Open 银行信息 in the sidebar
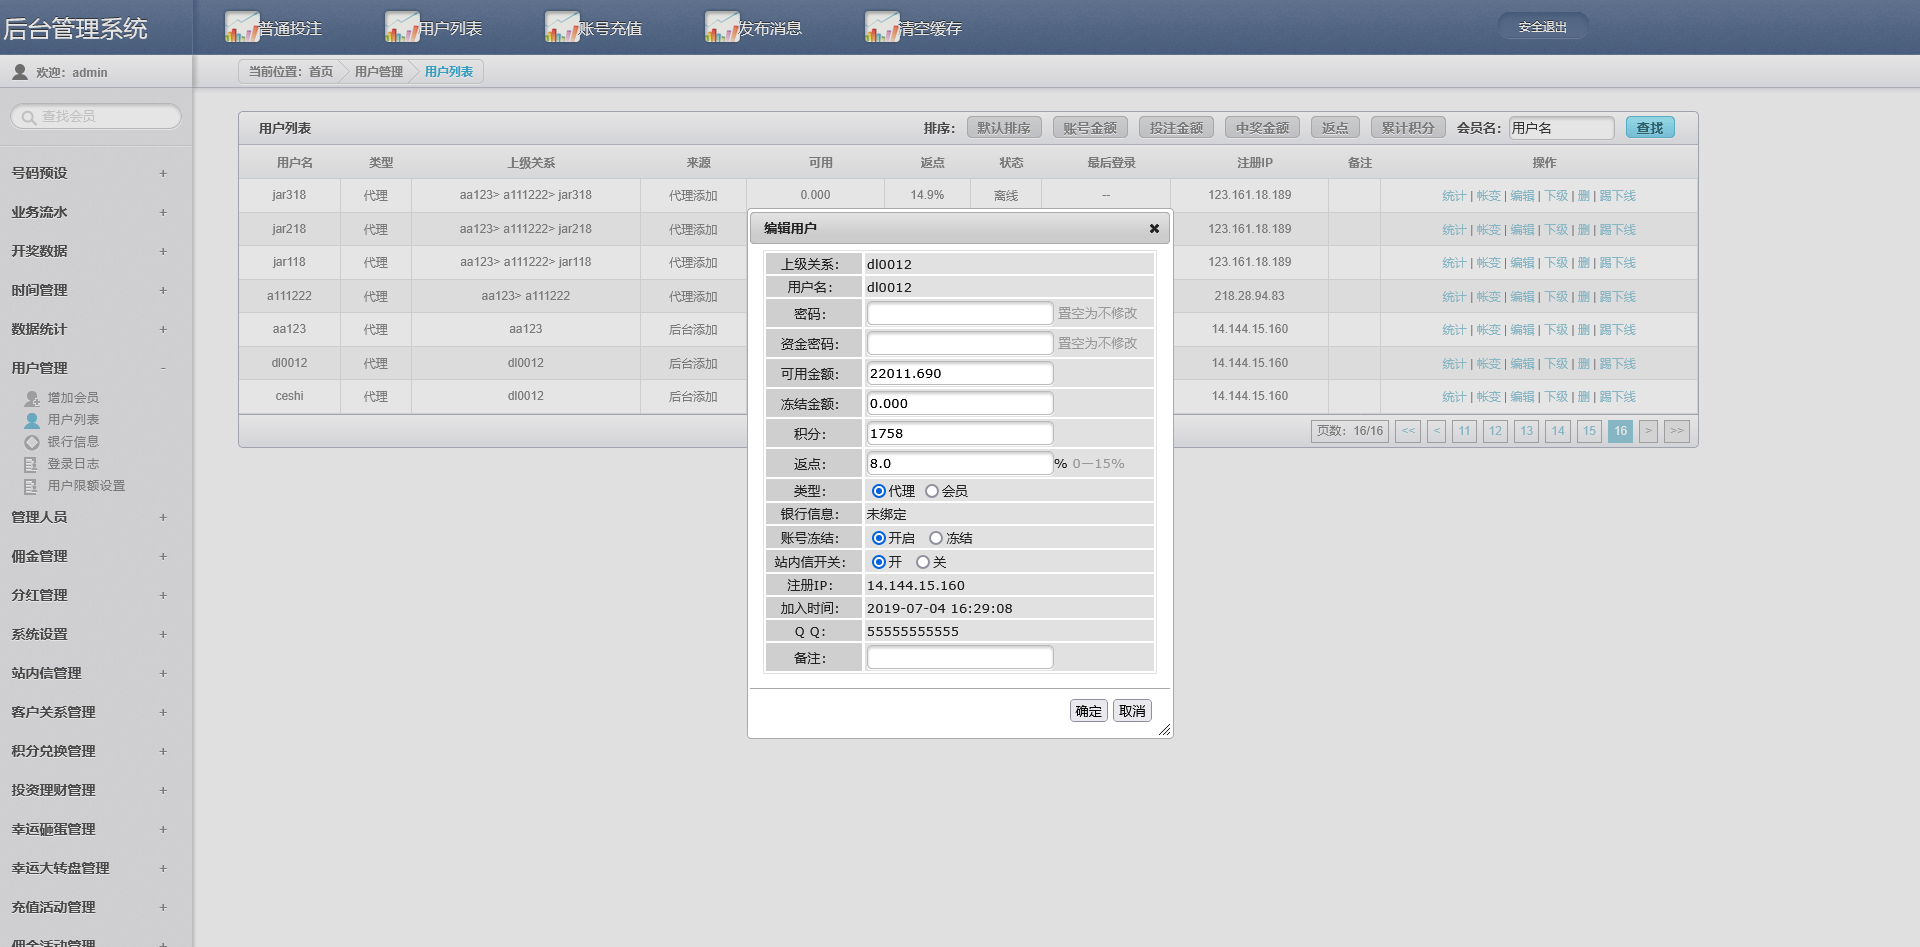Screen dimensions: 1920x947 tap(72, 442)
